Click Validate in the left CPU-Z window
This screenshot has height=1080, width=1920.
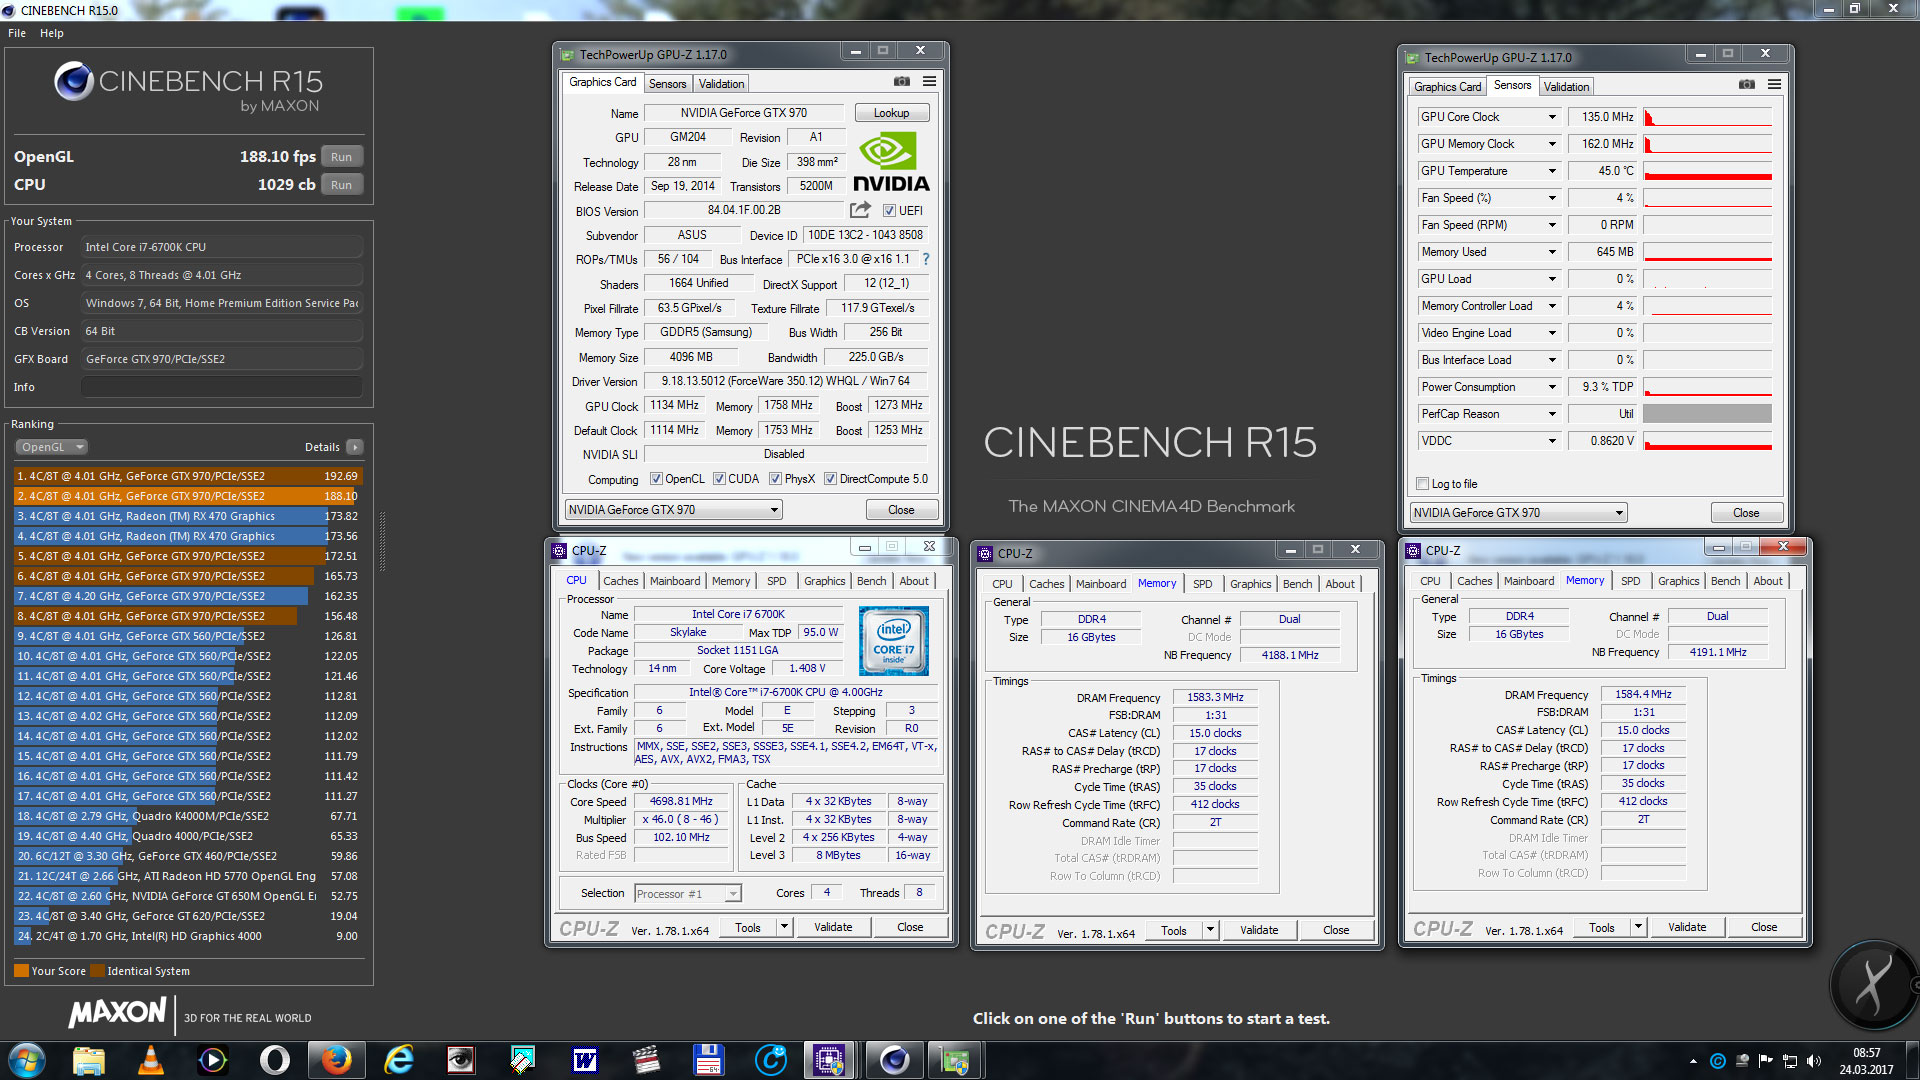(x=833, y=927)
